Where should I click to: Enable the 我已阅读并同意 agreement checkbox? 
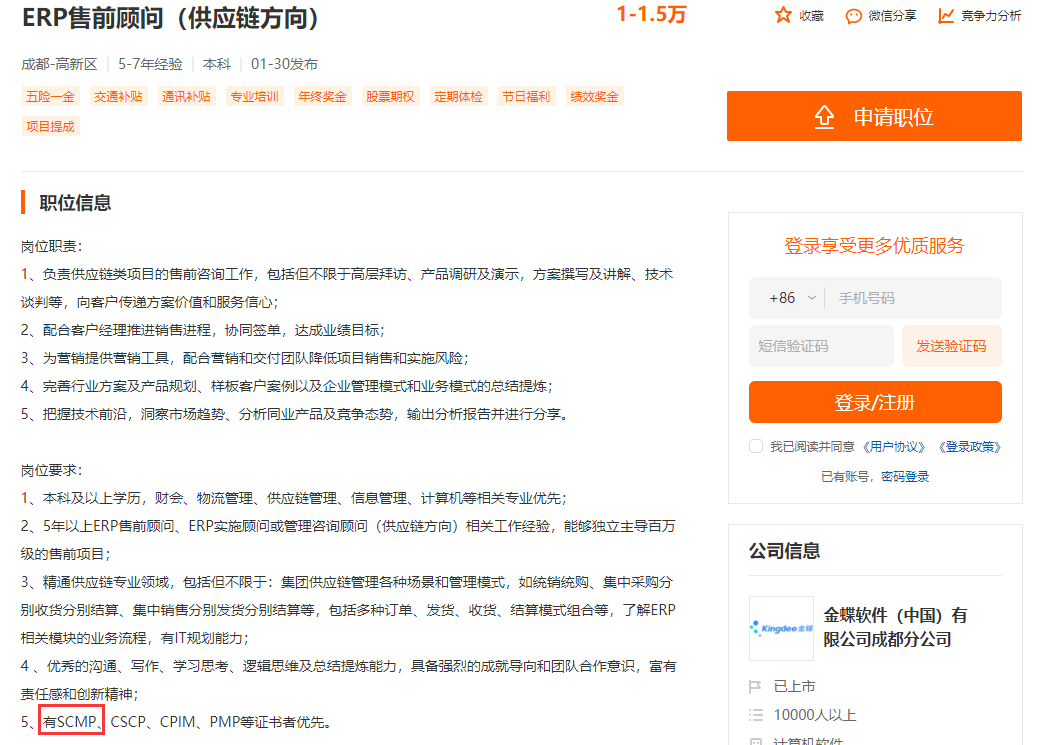[x=756, y=446]
